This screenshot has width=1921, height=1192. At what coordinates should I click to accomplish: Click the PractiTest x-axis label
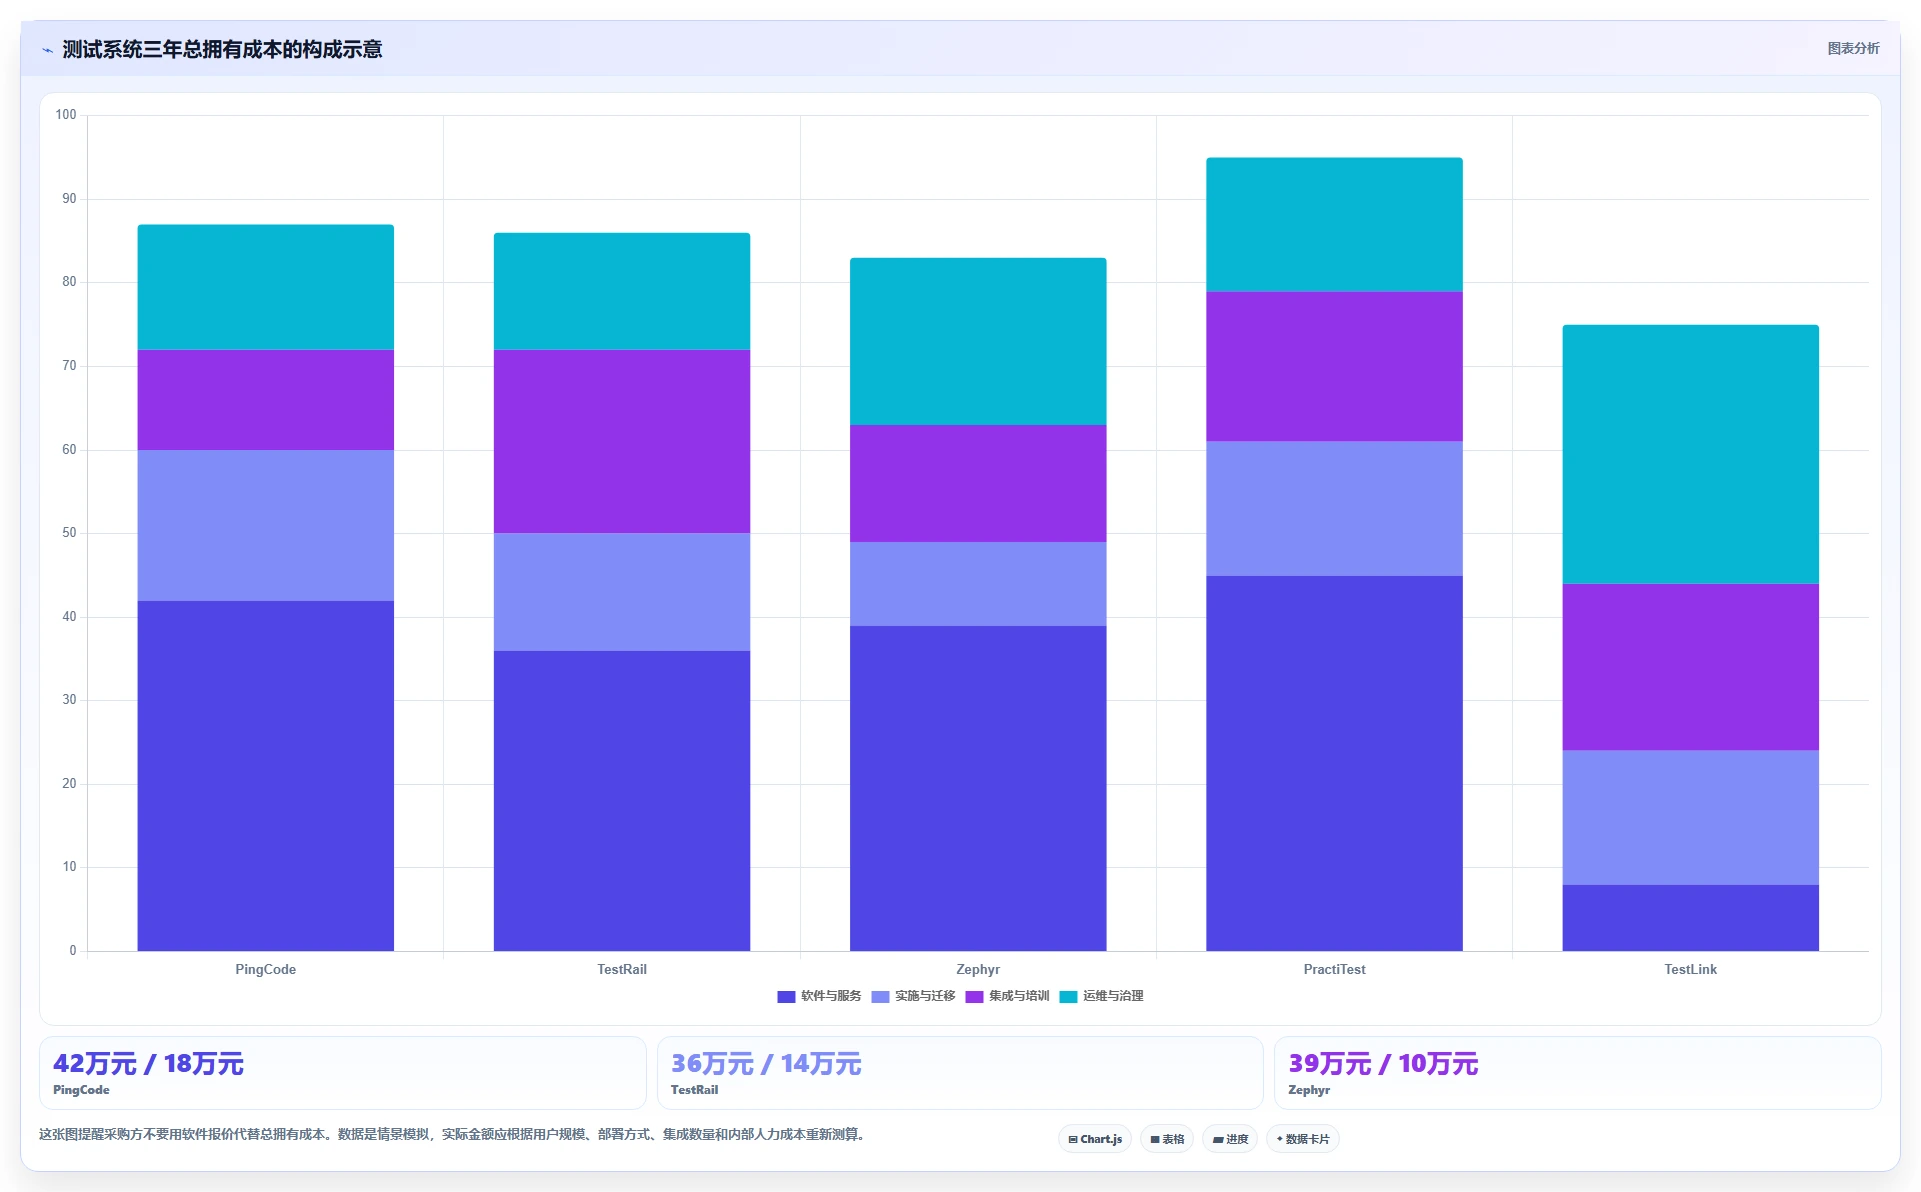1334,969
